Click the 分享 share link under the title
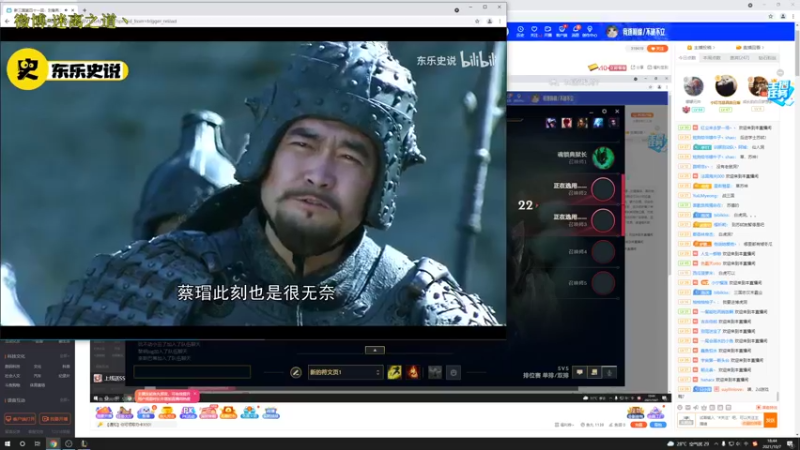 (637, 67)
